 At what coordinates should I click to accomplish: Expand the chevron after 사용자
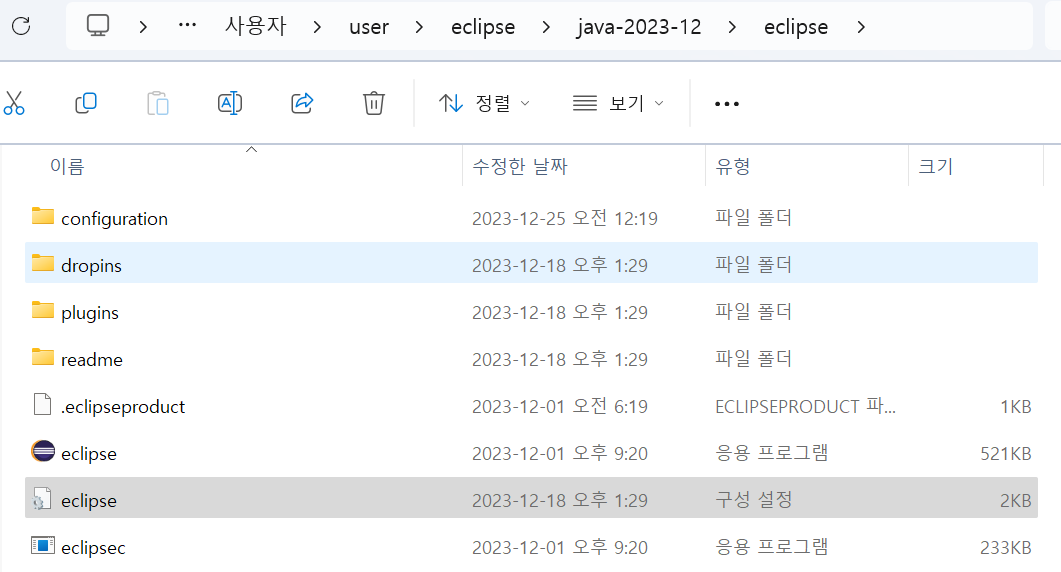click(317, 27)
